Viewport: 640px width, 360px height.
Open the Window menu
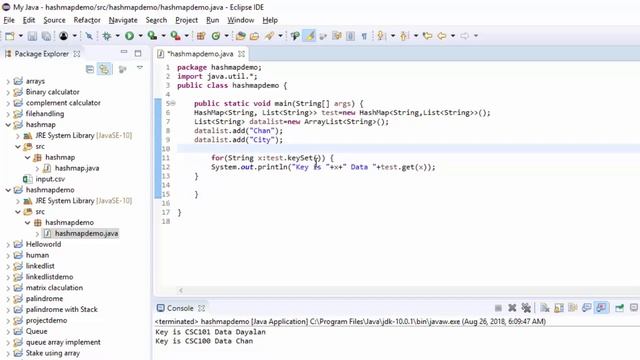[x=240, y=20]
